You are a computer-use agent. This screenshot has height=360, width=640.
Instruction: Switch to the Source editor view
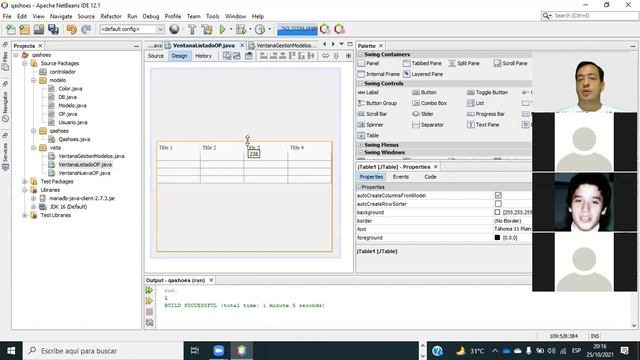click(156, 56)
